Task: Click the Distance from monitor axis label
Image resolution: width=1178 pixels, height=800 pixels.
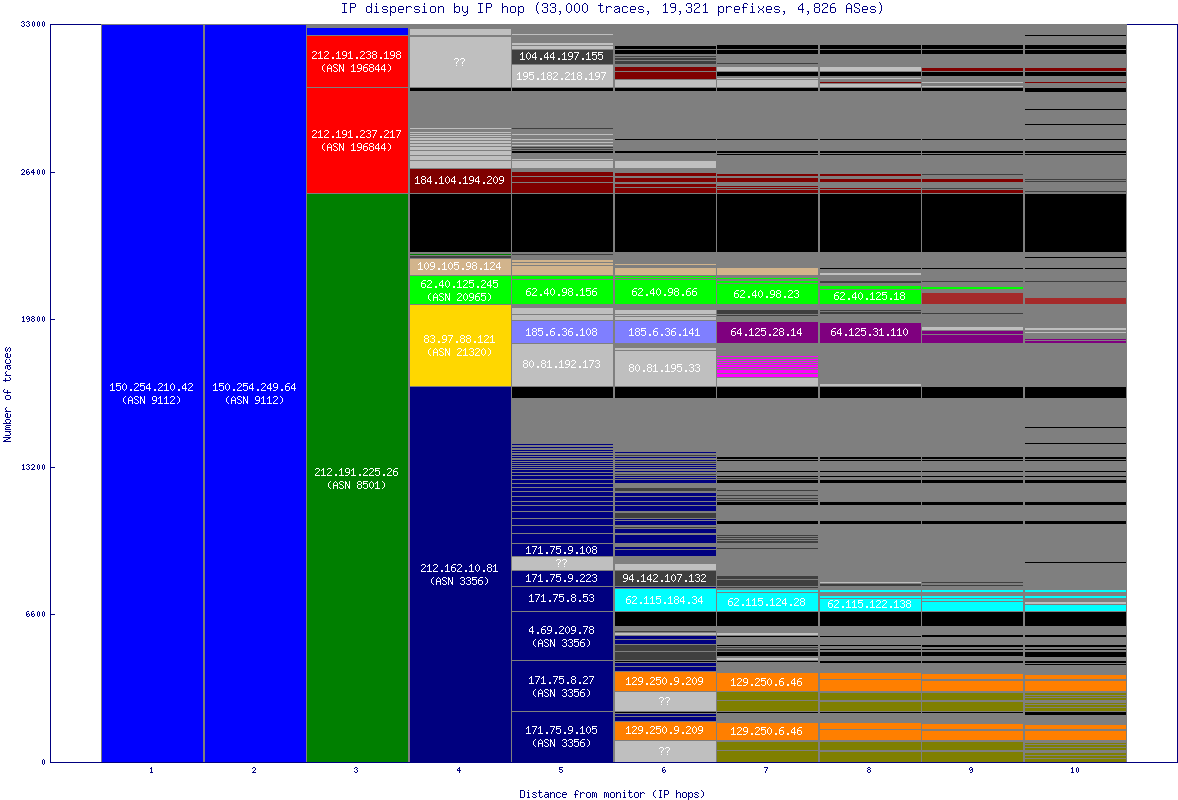Action: coord(612,793)
